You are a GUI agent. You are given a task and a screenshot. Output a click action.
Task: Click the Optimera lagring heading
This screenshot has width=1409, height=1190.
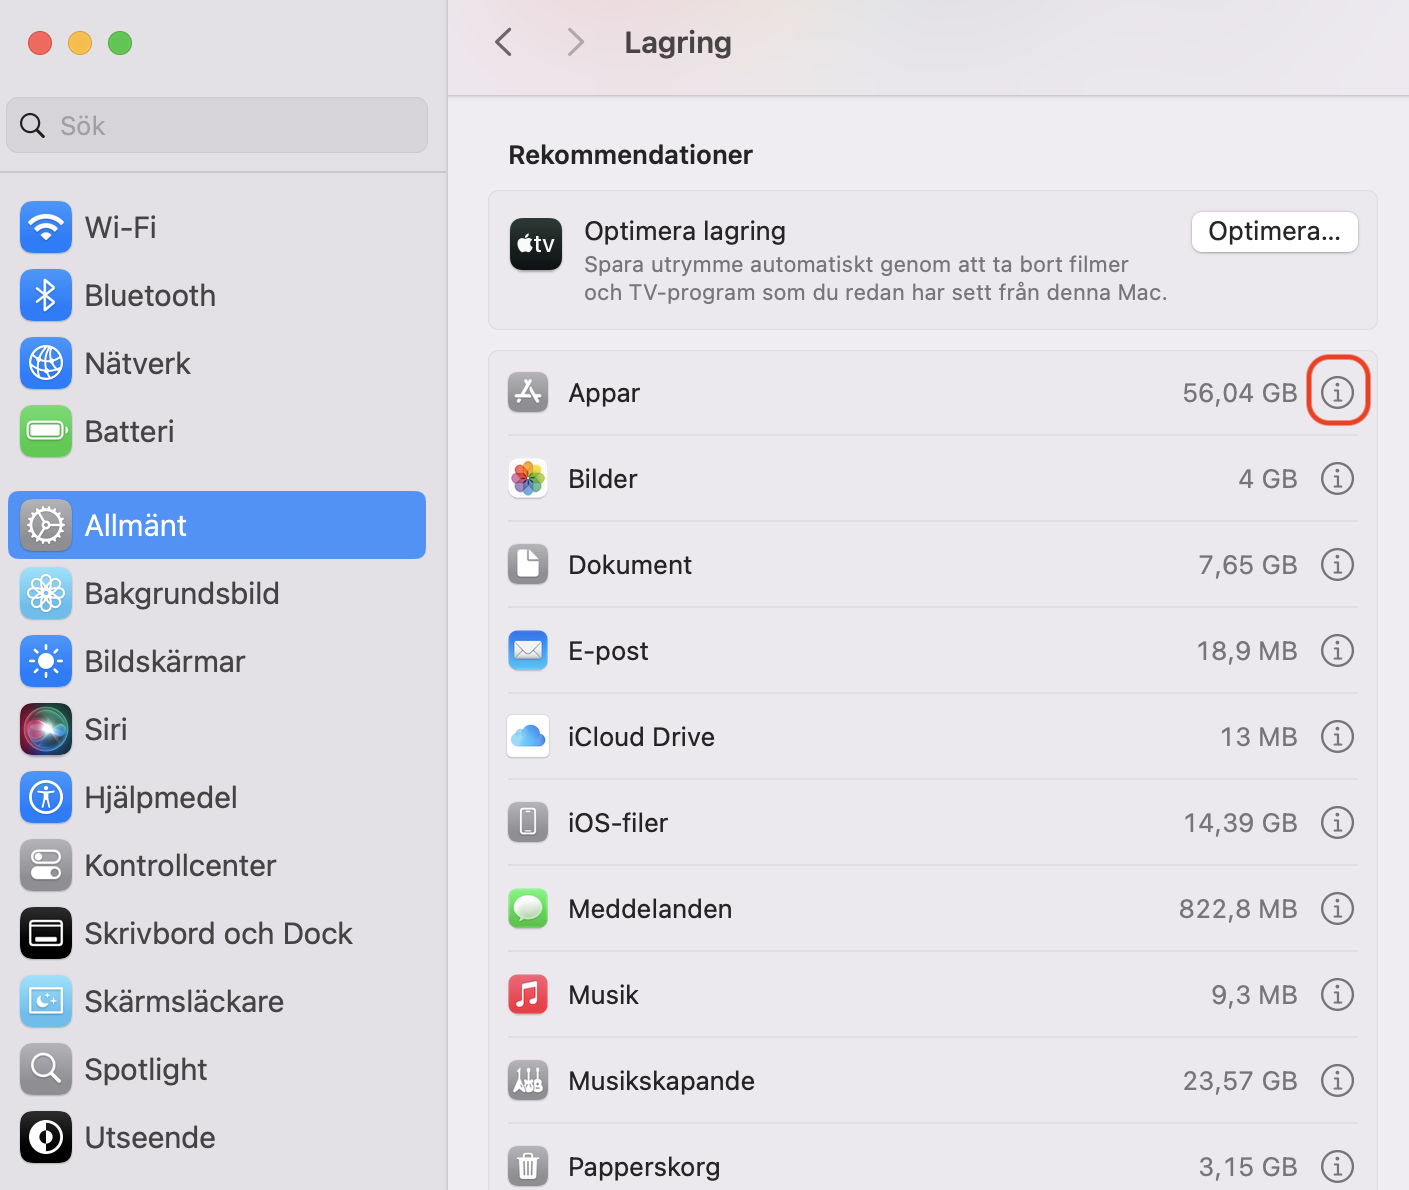point(685,231)
